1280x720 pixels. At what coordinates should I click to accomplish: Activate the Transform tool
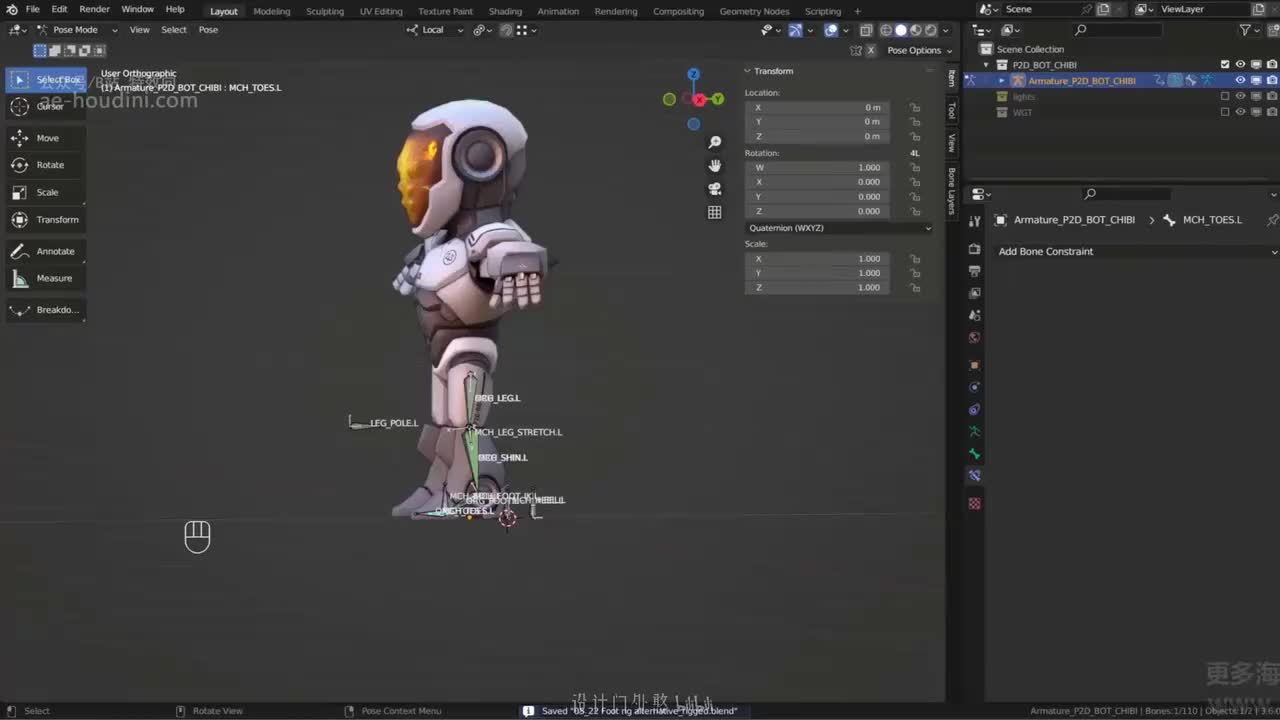(46, 219)
